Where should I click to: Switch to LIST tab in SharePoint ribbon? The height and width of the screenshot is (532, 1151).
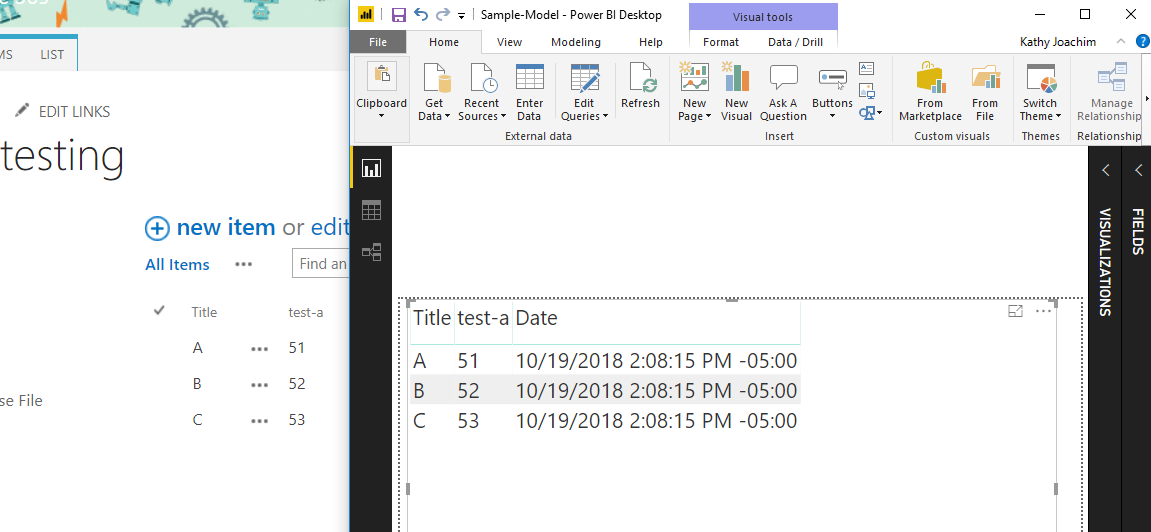coord(52,54)
